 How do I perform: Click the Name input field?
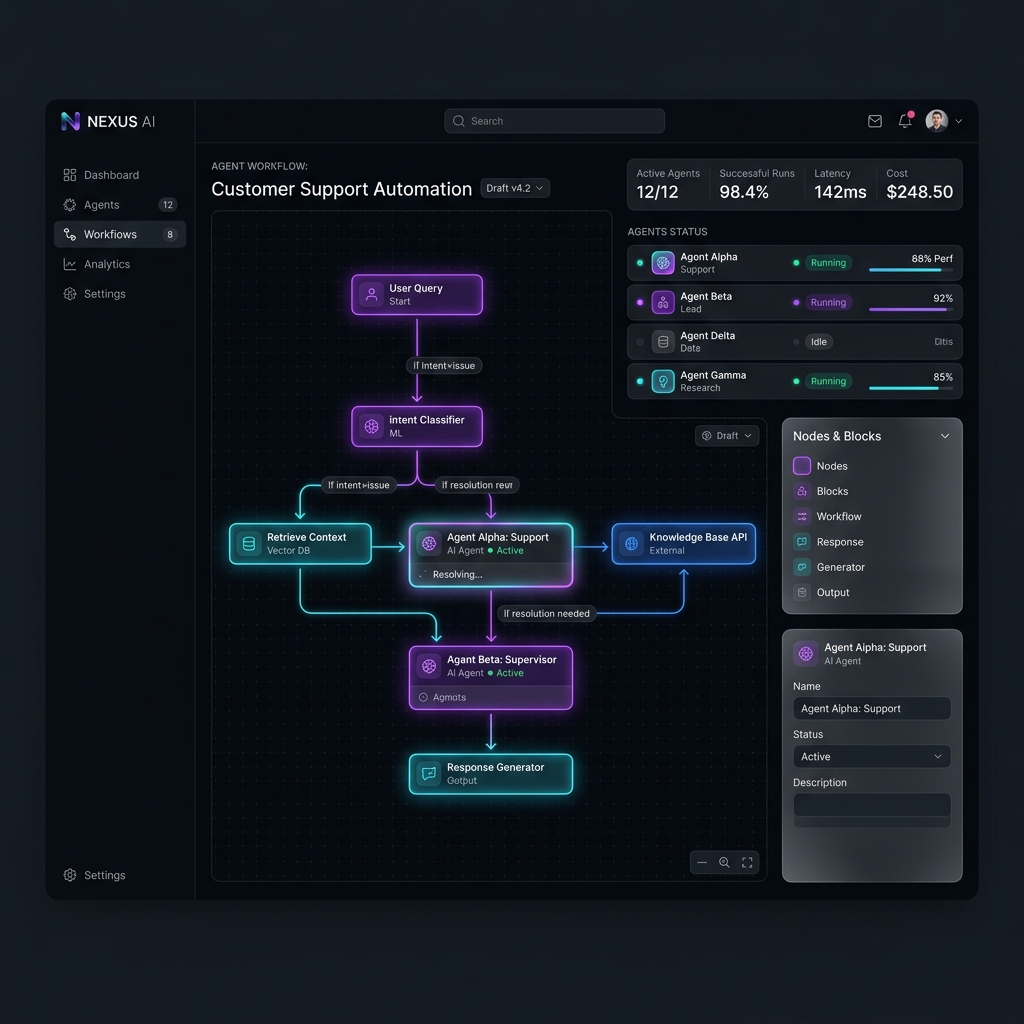[872, 709]
